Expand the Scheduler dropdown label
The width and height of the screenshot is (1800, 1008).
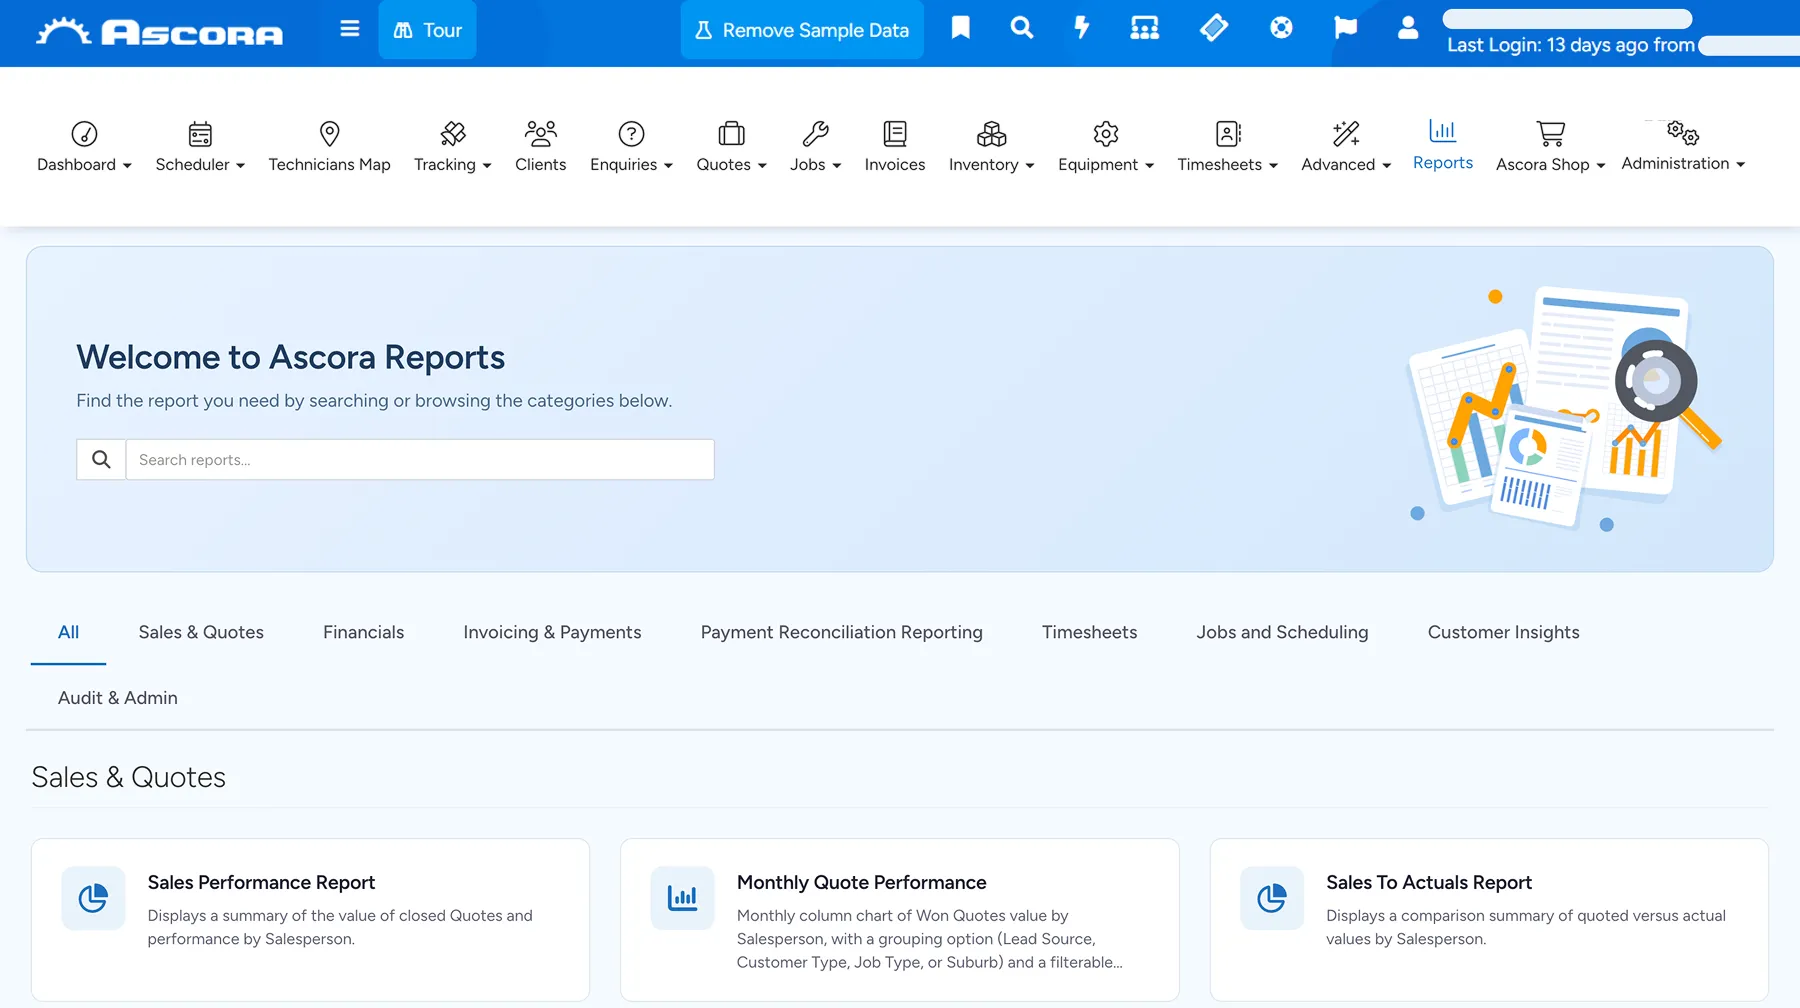coord(200,164)
